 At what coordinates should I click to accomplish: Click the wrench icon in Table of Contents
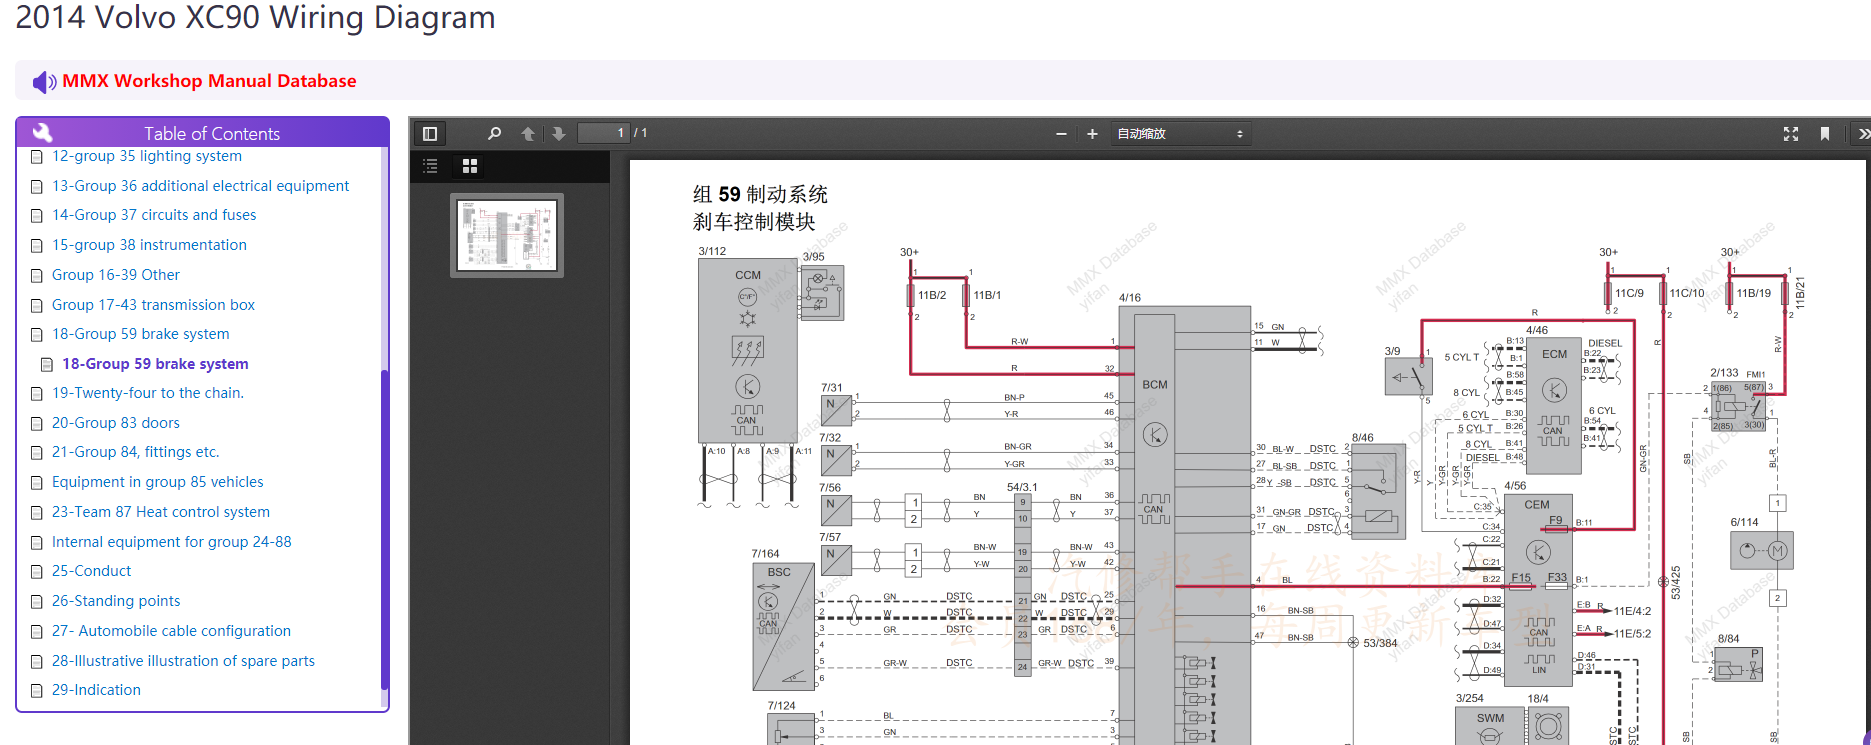(x=42, y=132)
